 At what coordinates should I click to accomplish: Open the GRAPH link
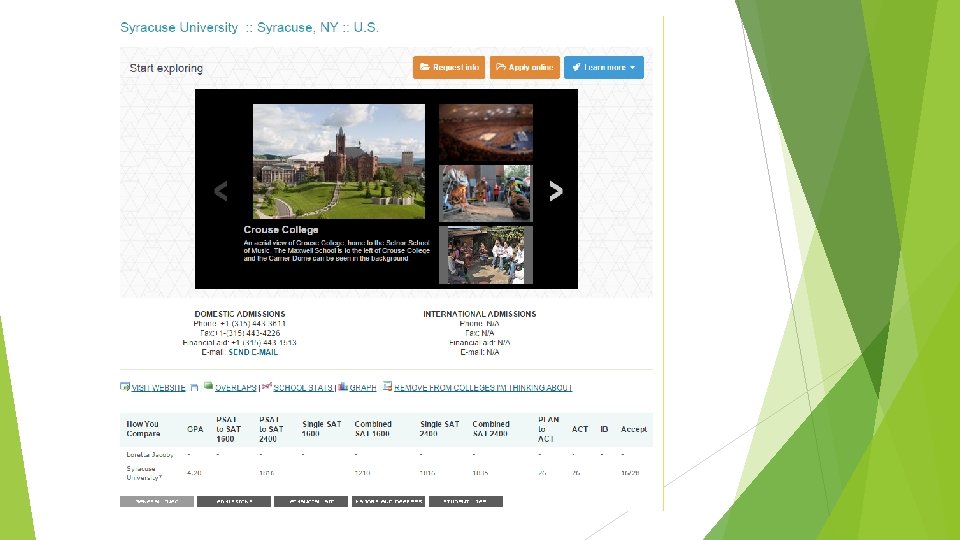[362, 388]
